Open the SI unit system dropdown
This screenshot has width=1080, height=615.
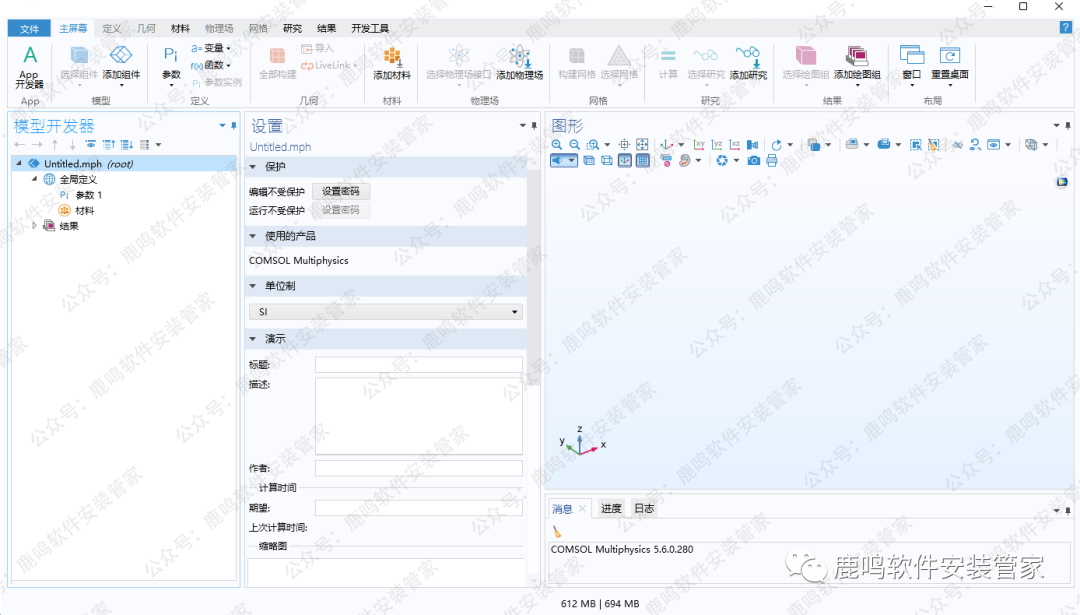tap(386, 312)
